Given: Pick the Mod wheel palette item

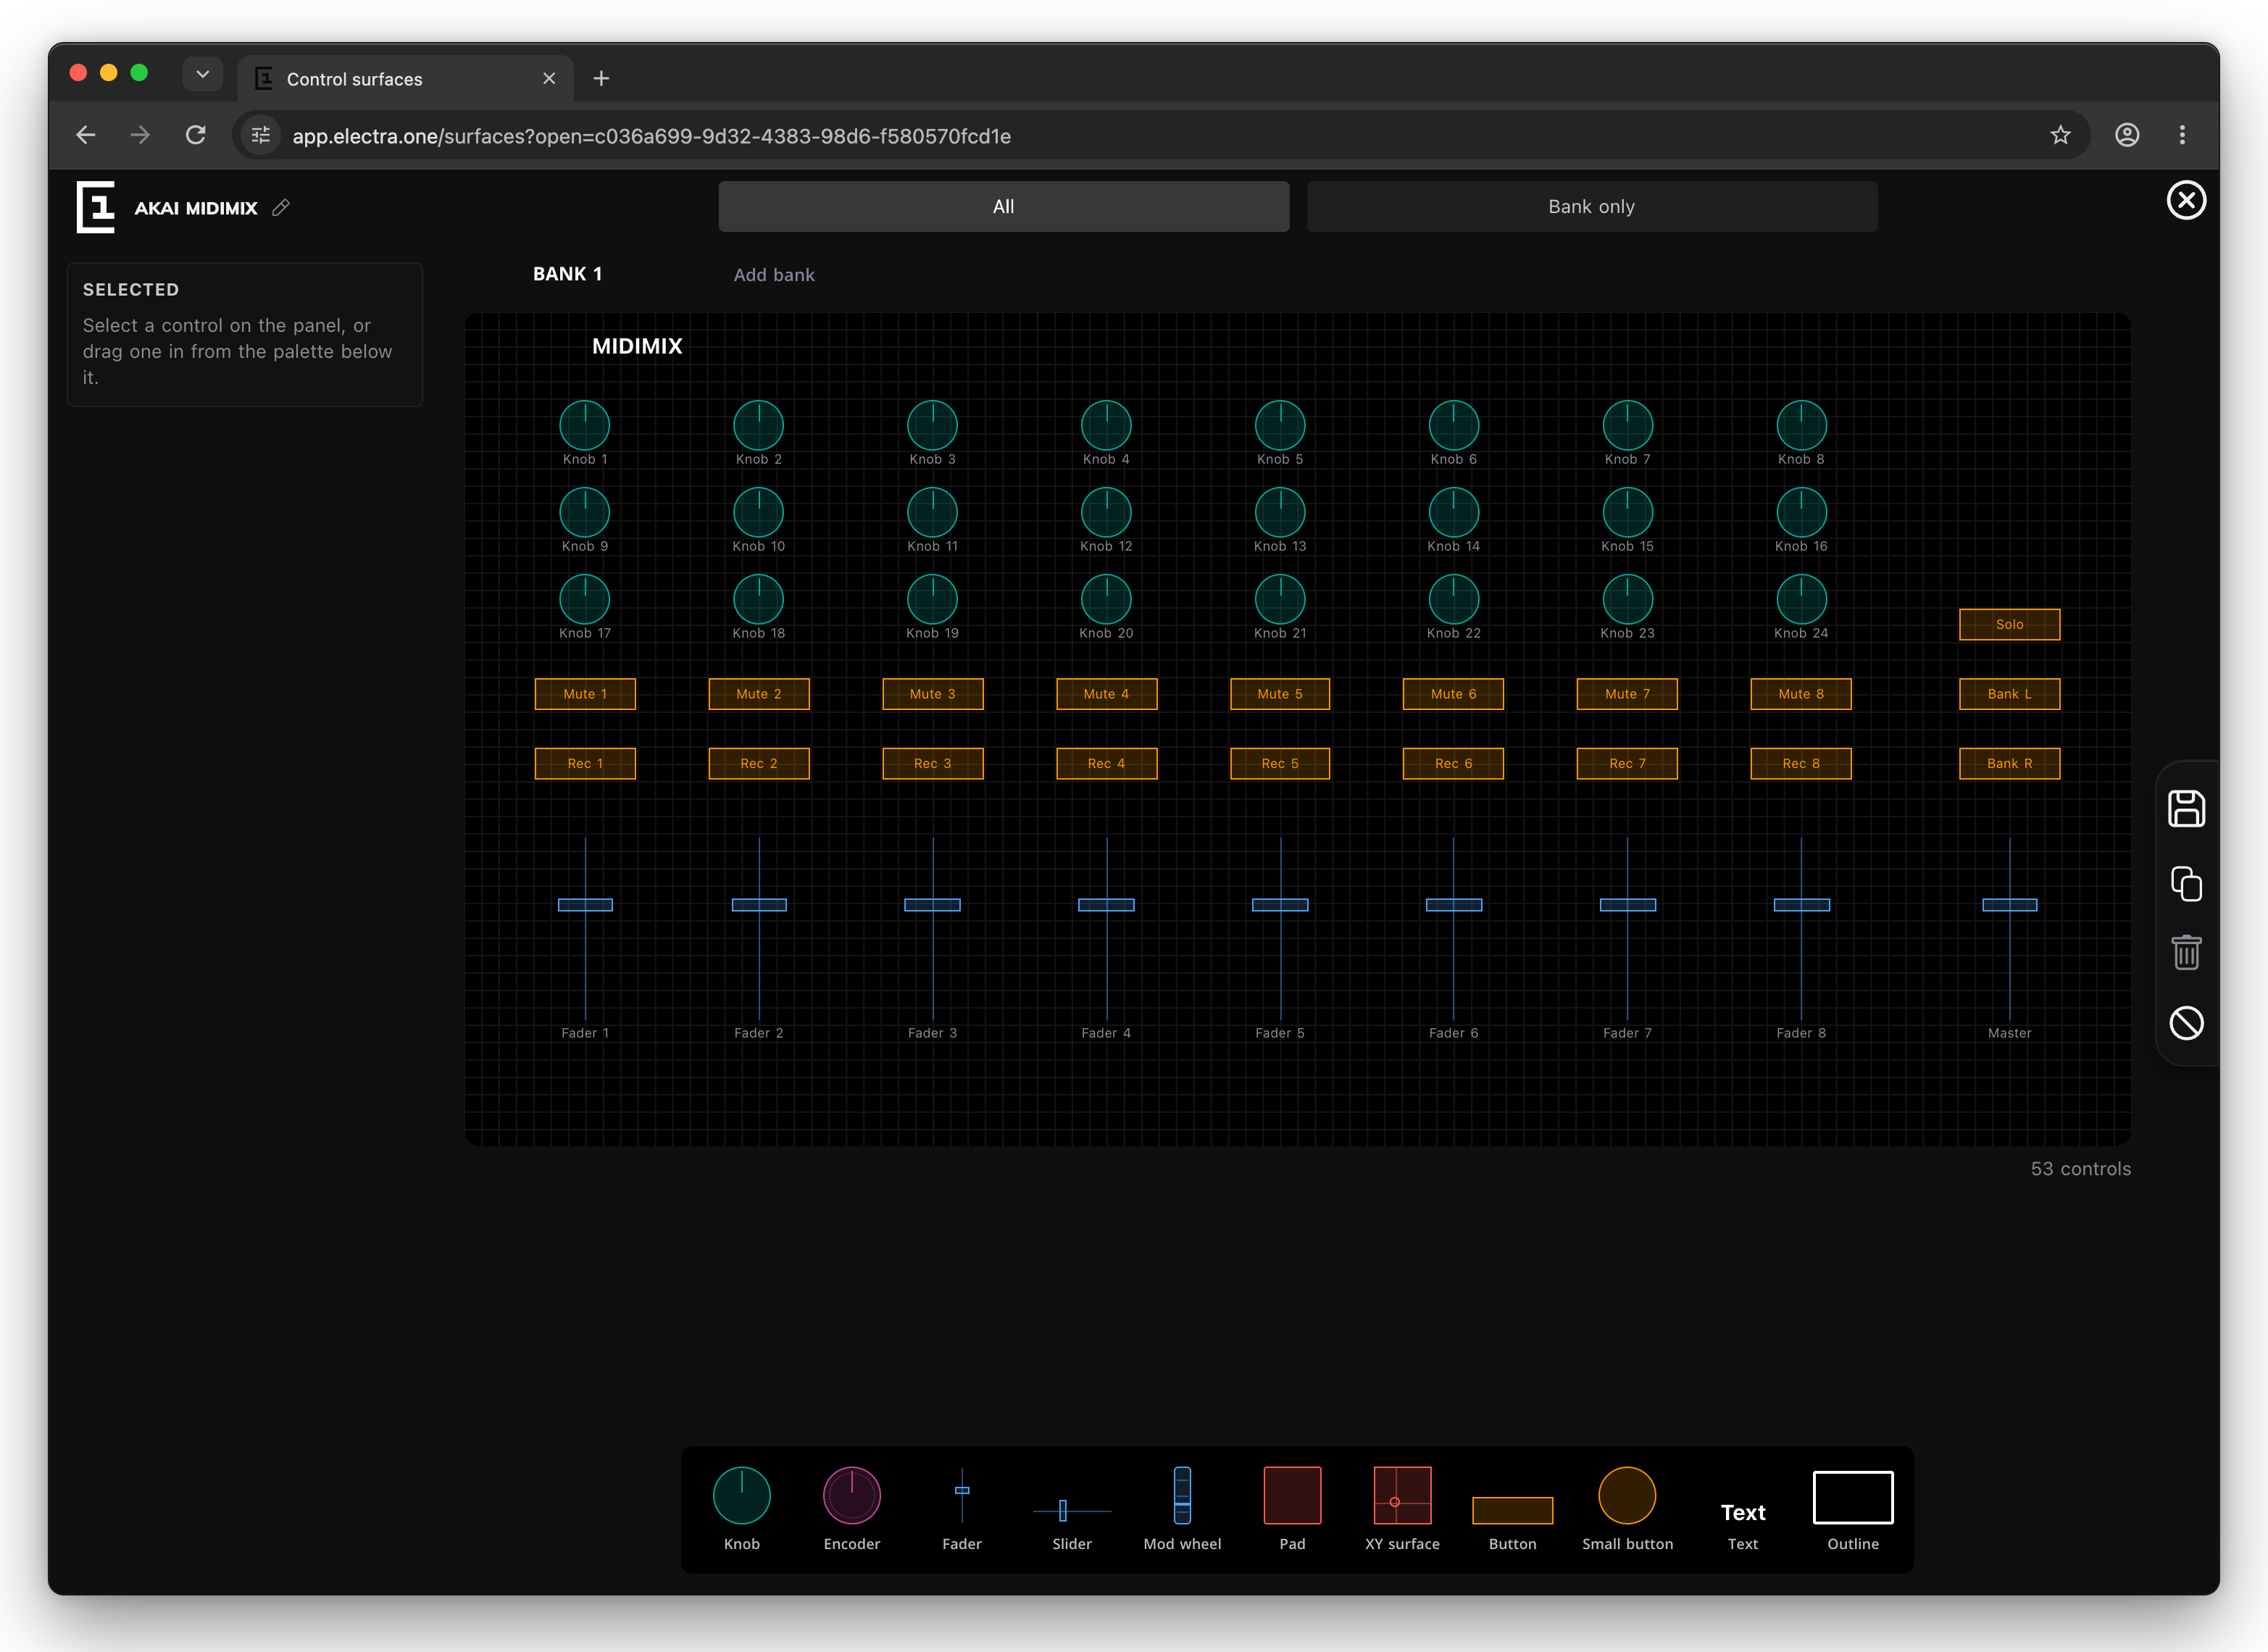Looking at the screenshot, I should click(1182, 1508).
